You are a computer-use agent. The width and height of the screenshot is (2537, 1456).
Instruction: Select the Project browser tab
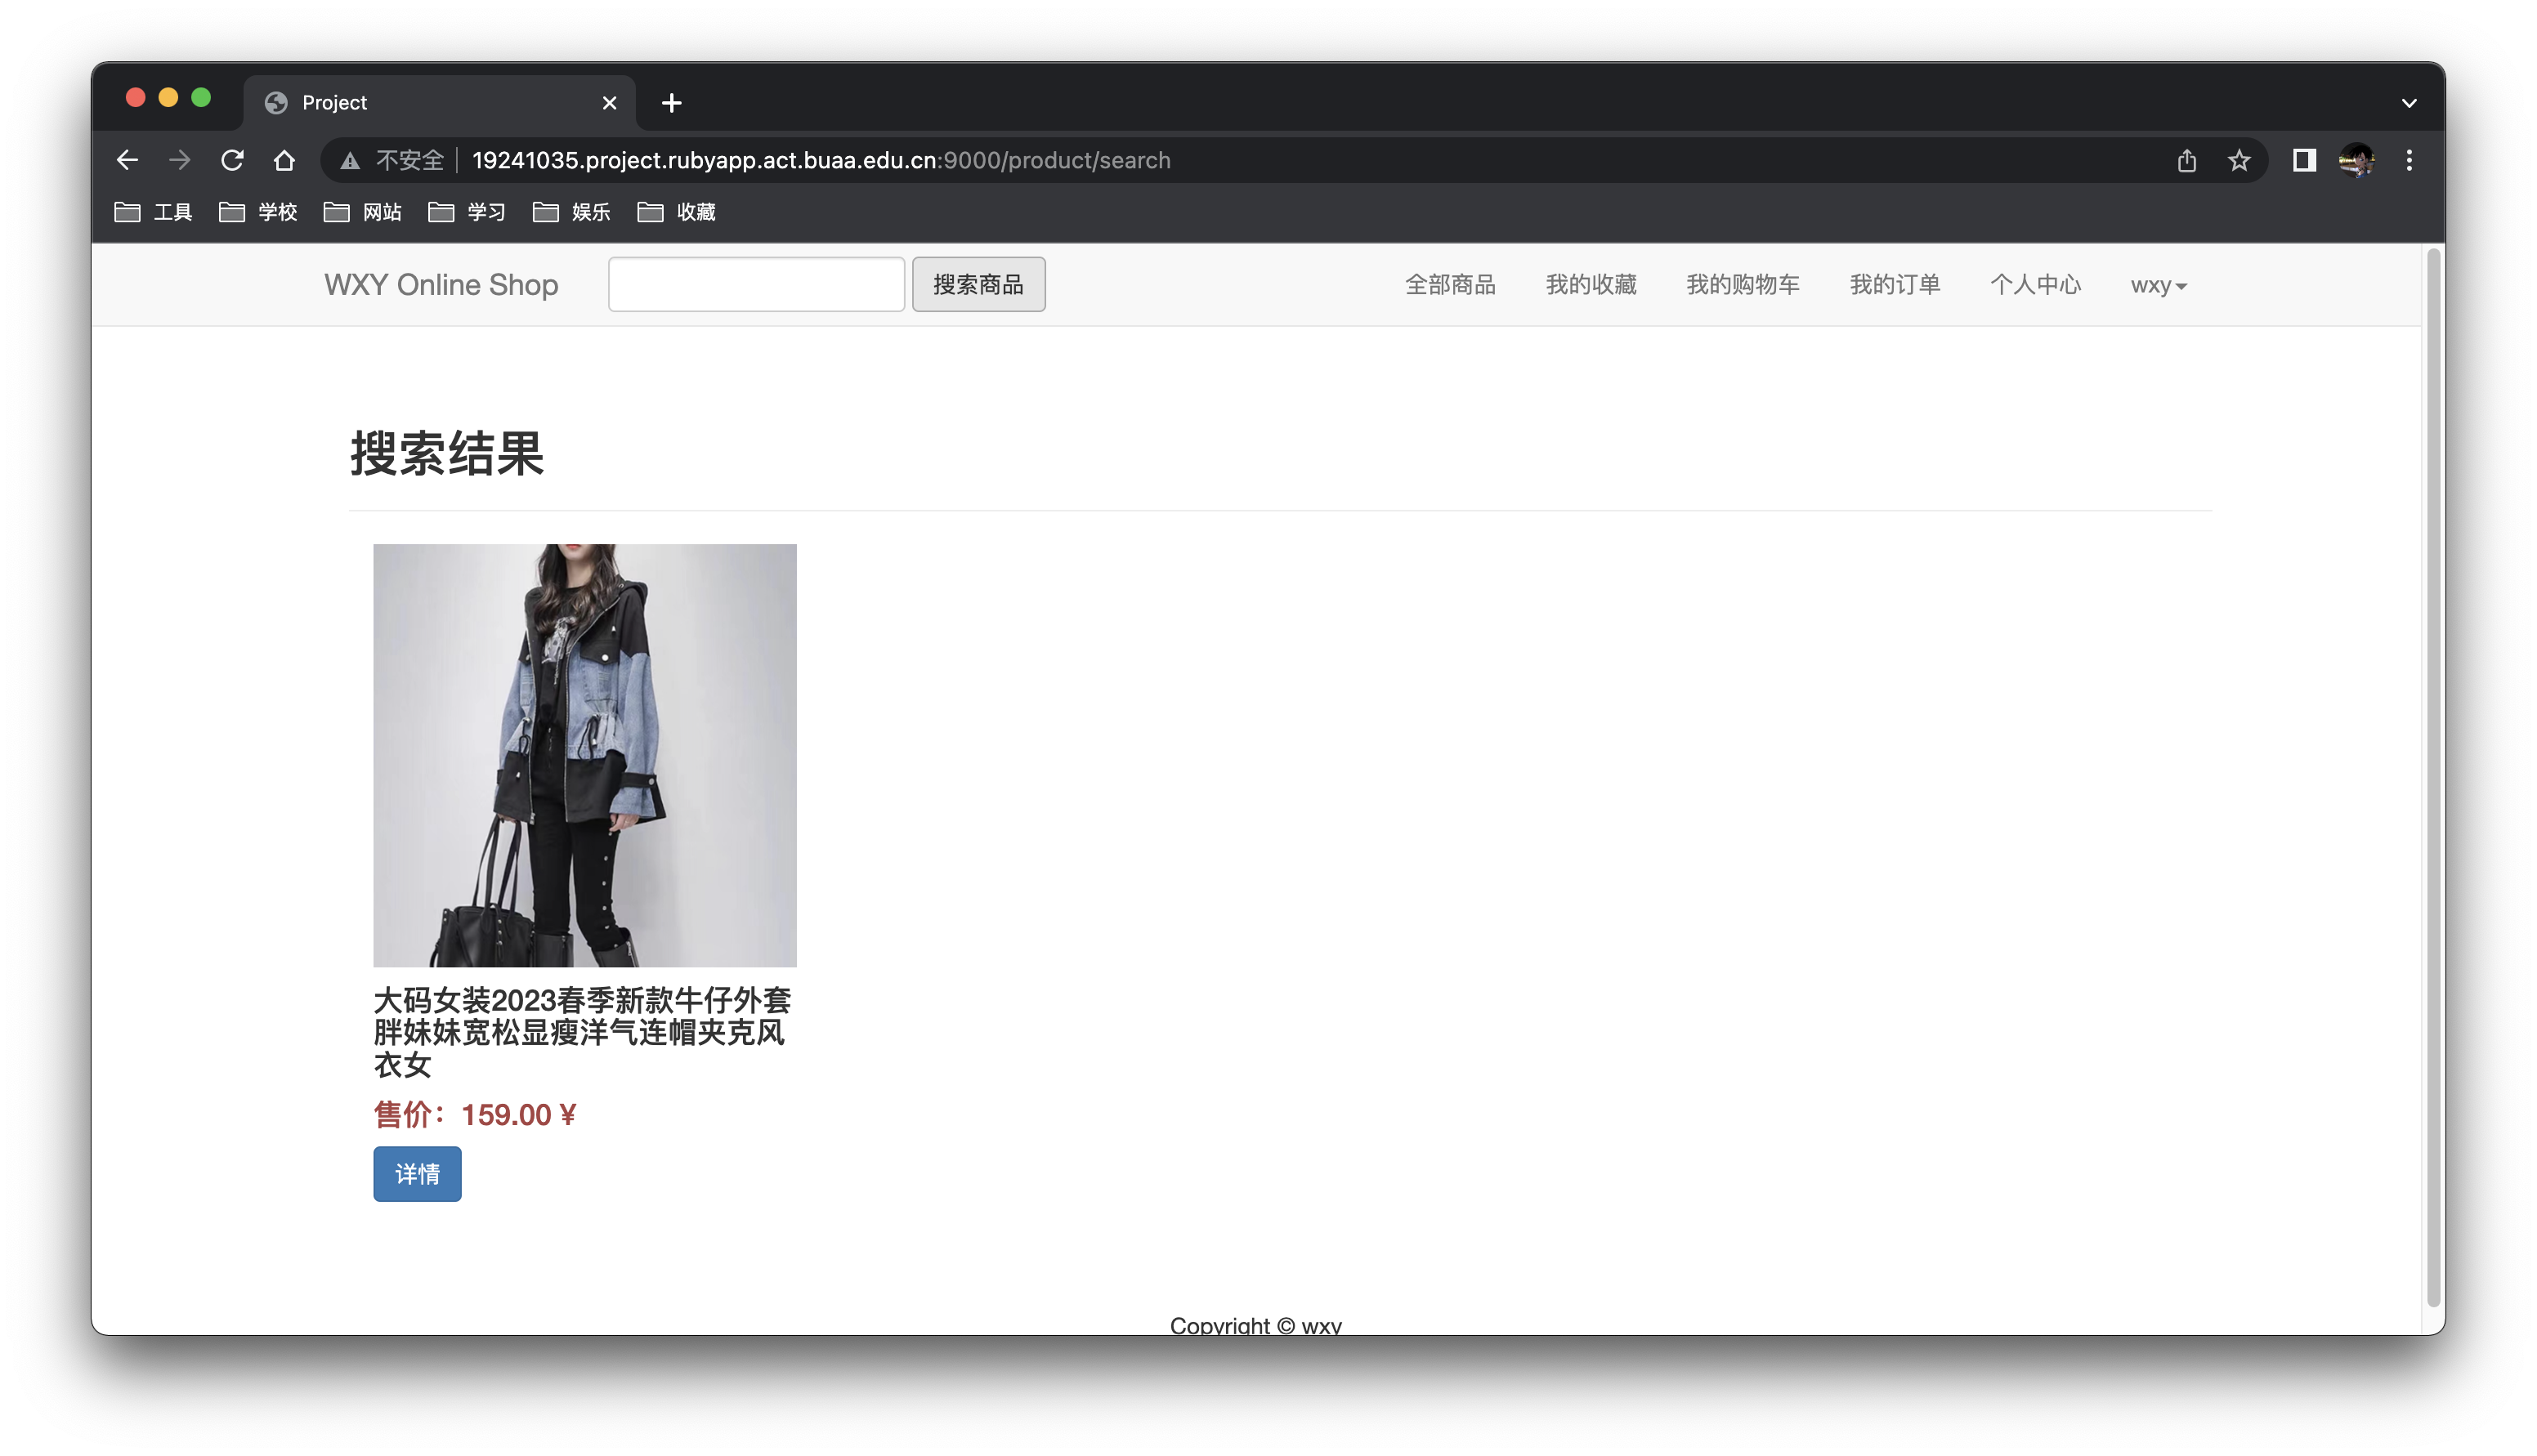click(439, 102)
